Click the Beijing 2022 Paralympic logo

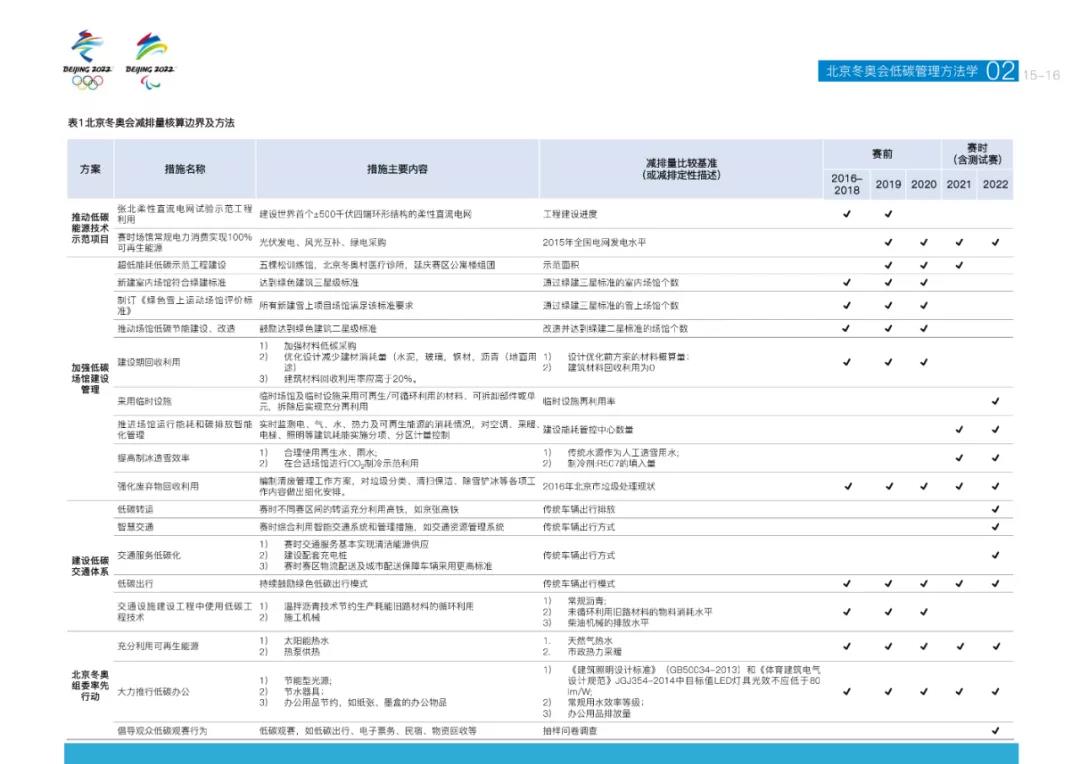click(150, 61)
